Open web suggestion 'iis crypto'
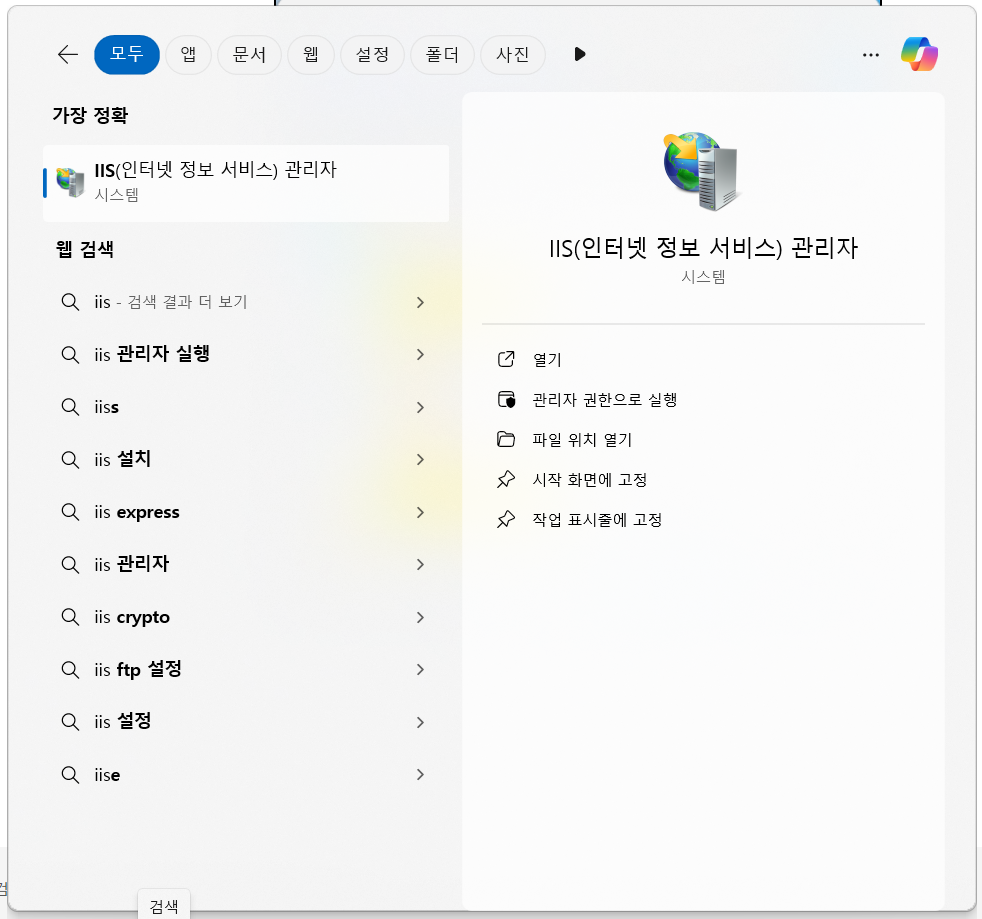 (x=246, y=617)
